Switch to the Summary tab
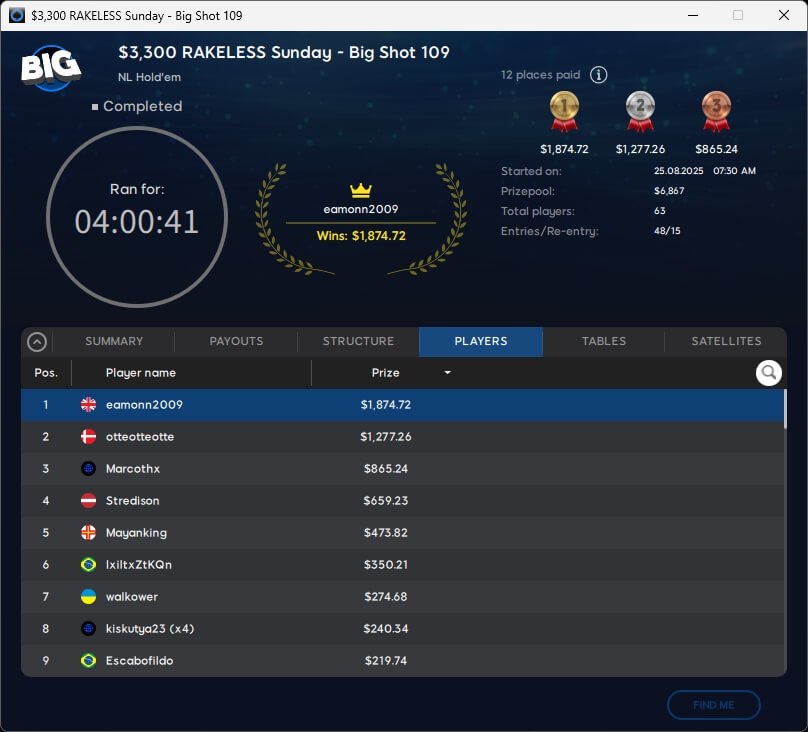Image resolution: width=808 pixels, height=732 pixels. pyautogui.click(x=114, y=342)
